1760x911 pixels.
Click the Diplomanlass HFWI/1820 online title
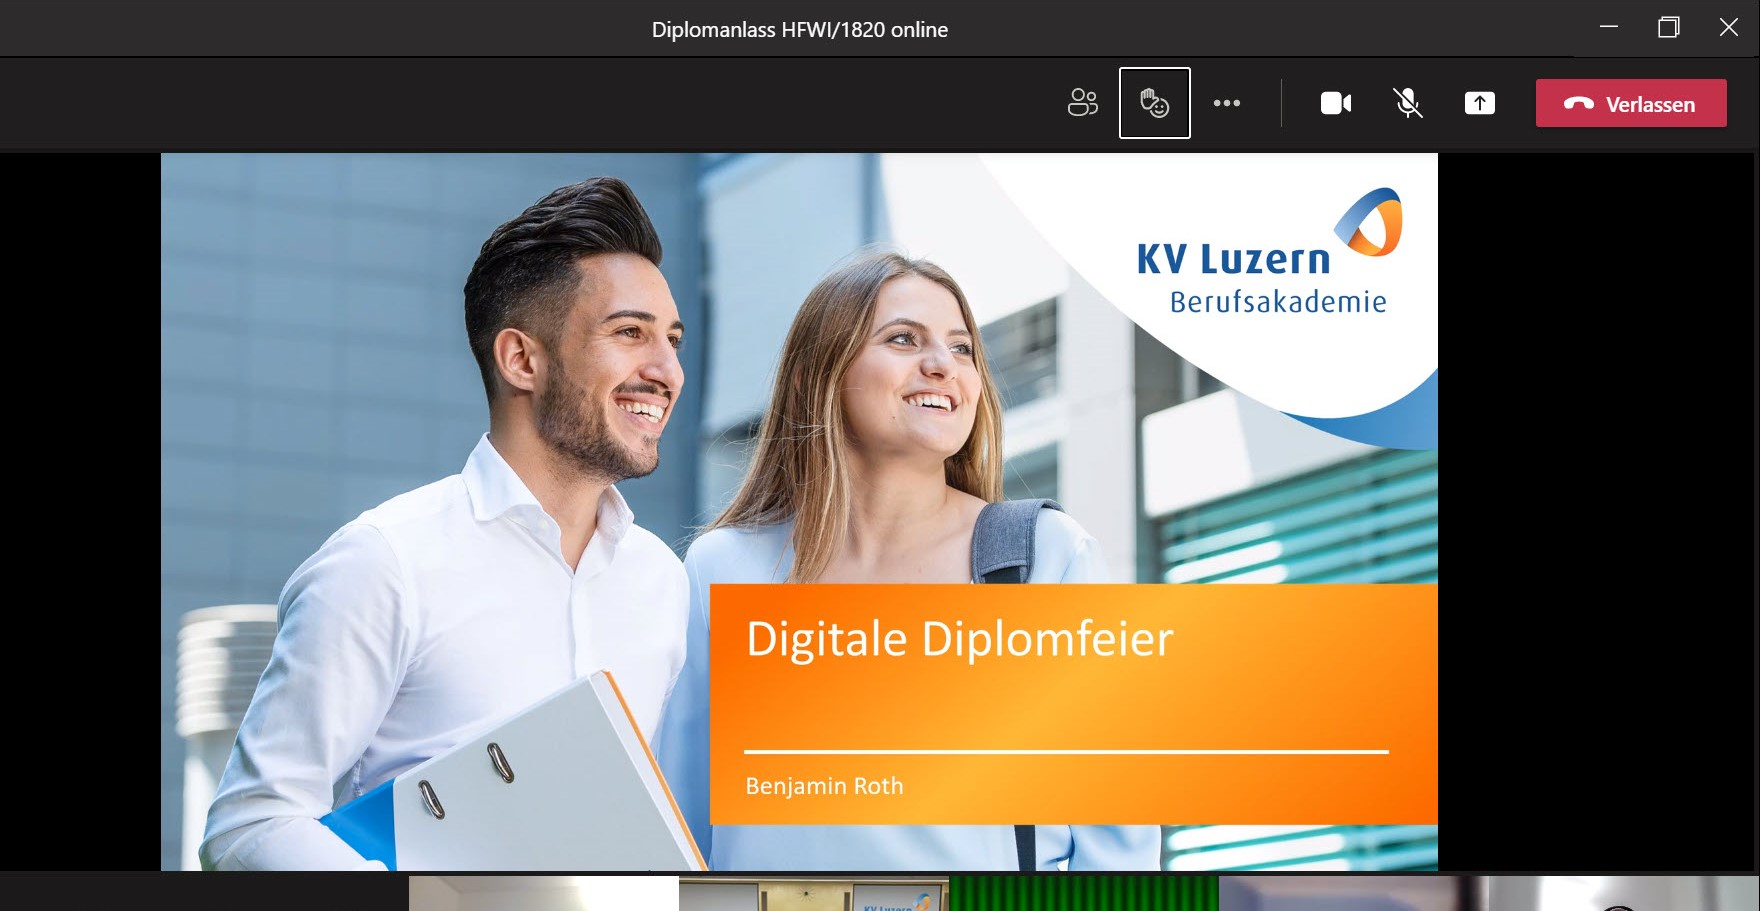point(800,30)
